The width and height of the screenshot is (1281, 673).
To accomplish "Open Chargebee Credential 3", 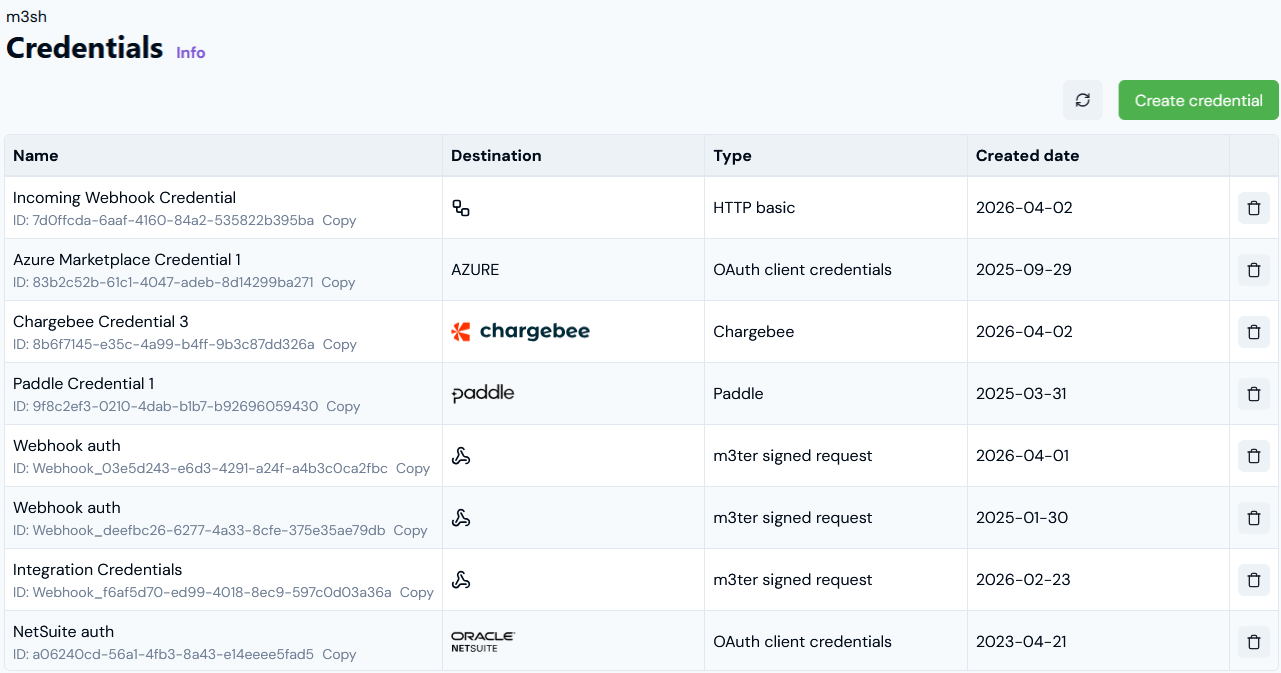I will [101, 322].
